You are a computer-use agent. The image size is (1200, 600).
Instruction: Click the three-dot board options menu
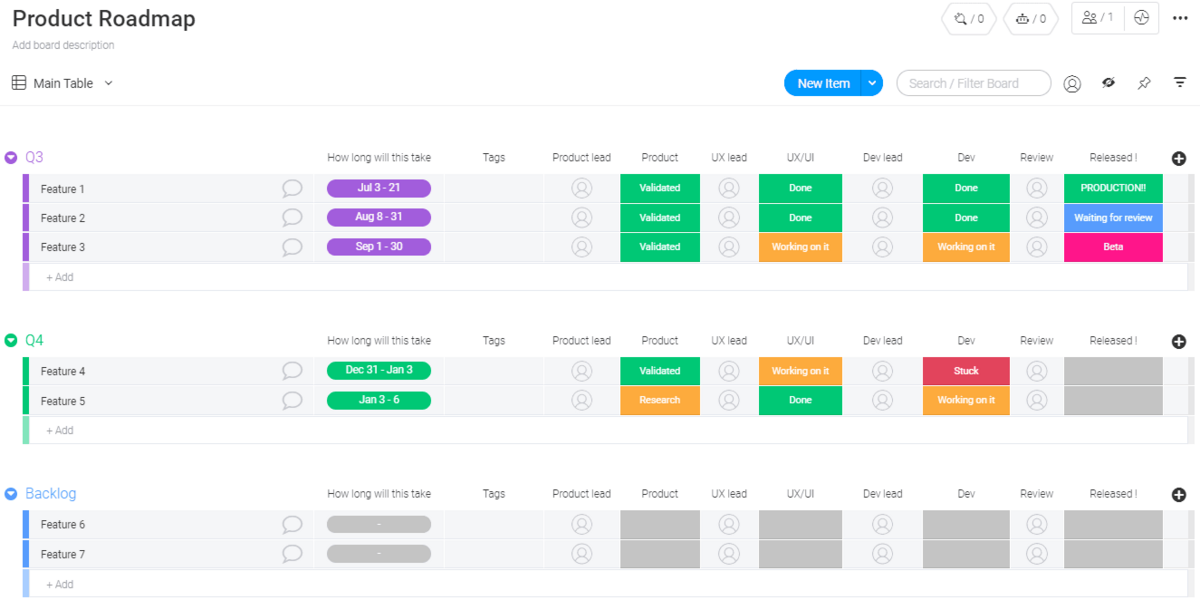(1180, 18)
